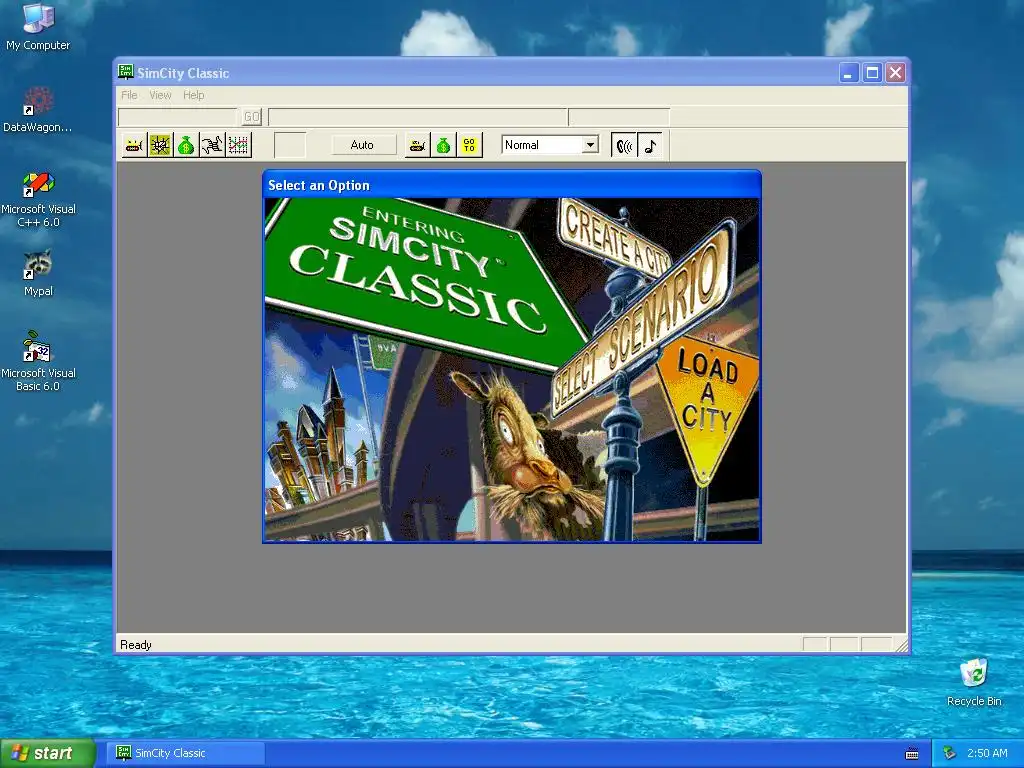Open the File menu
Image resolution: width=1024 pixels, height=768 pixels.
[129, 95]
